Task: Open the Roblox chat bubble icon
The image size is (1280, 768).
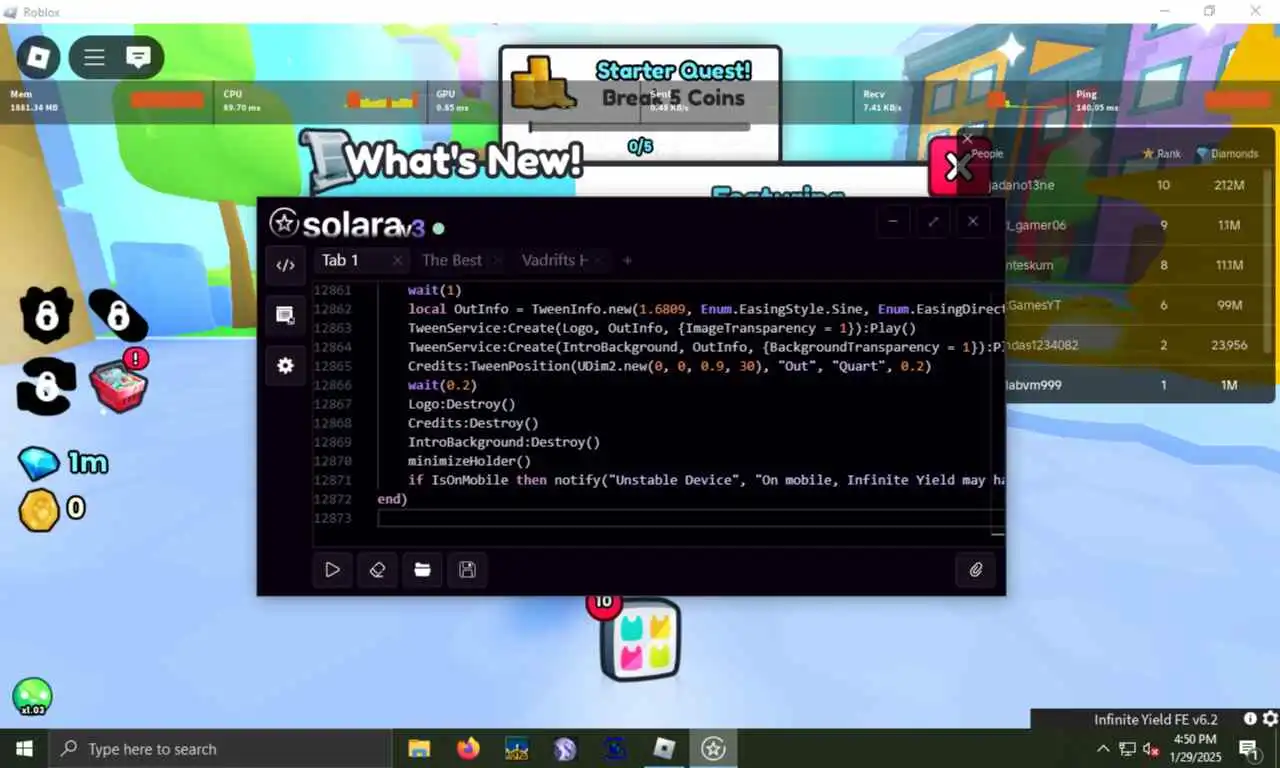Action: point(138,57)
